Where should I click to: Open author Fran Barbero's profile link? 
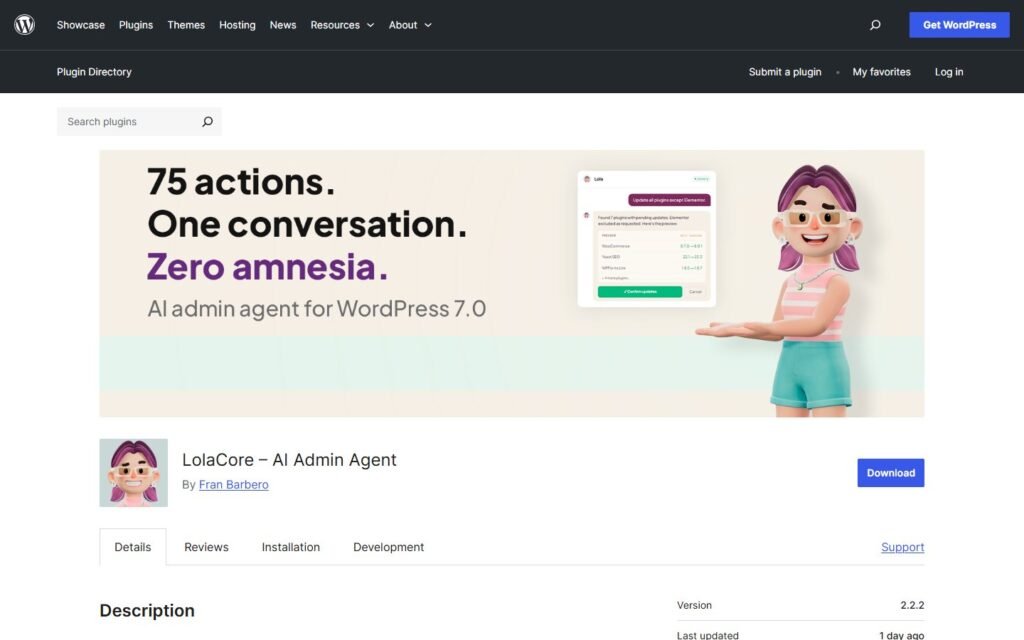(x=233, y=485)
